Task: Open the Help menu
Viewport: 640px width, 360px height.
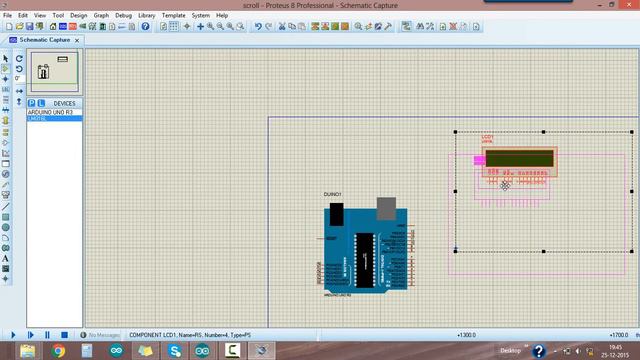Action: (222, 15)
